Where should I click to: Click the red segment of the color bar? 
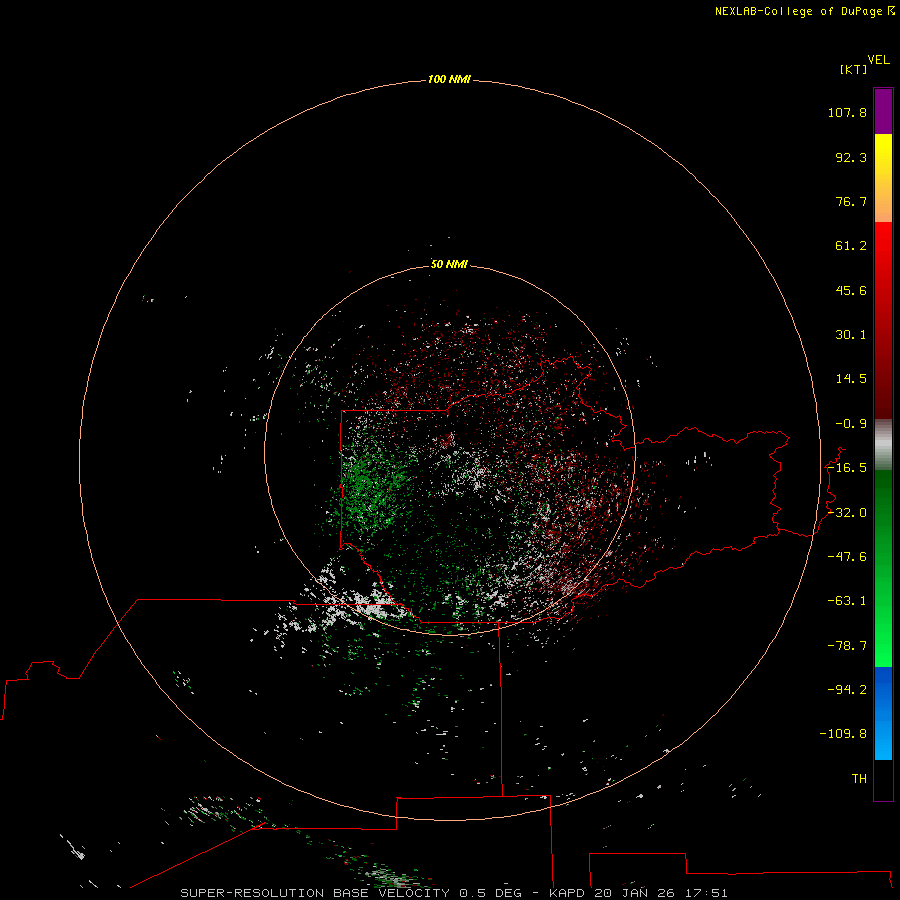883,320
